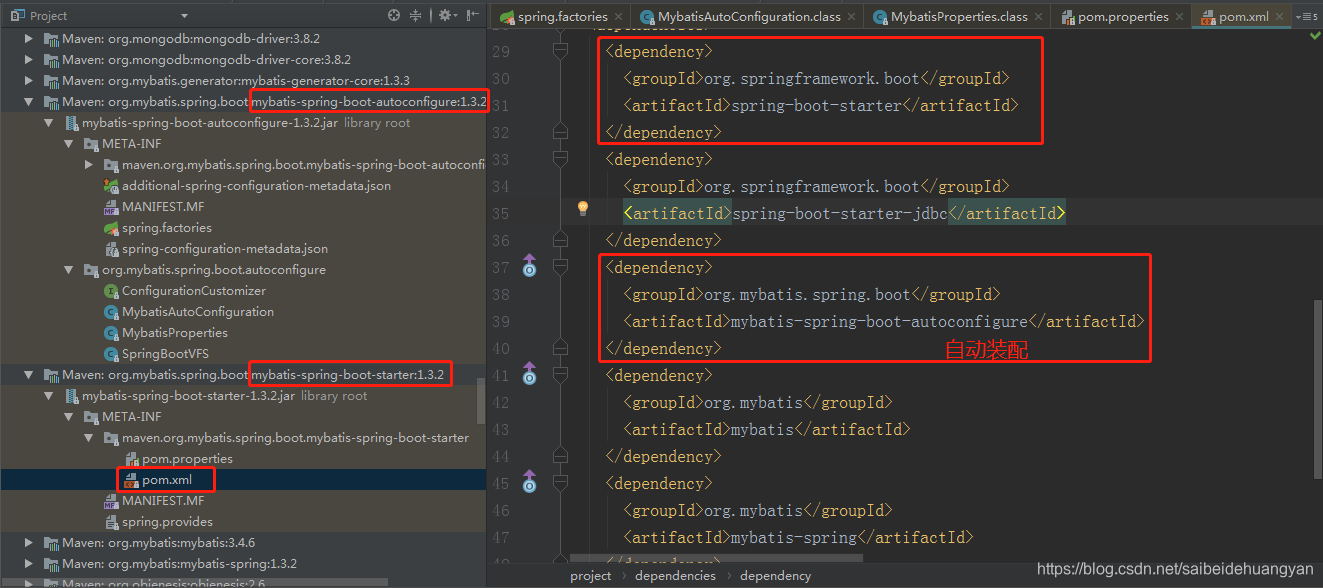The image size is (1323, 588).
Task: Collapse mybatis-spring-boot-autoconfigure-1.3.2.jar node
Action: (49, 123)
